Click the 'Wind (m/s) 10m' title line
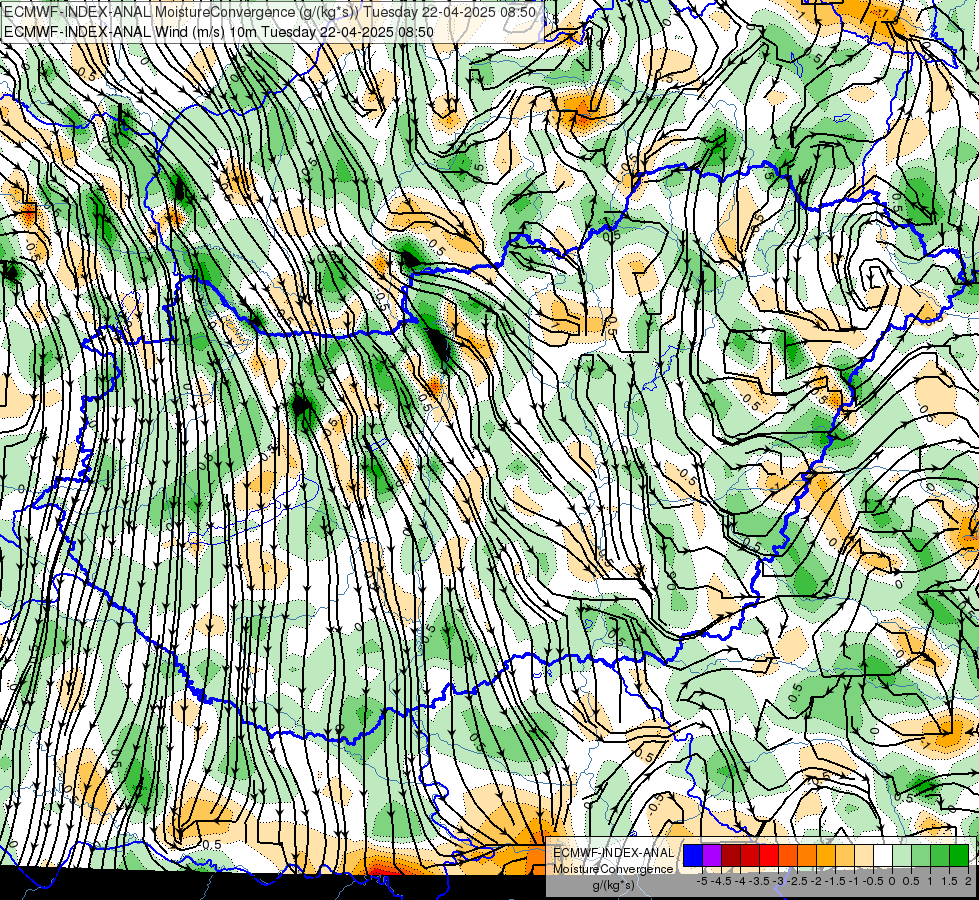 click(218, 31)
